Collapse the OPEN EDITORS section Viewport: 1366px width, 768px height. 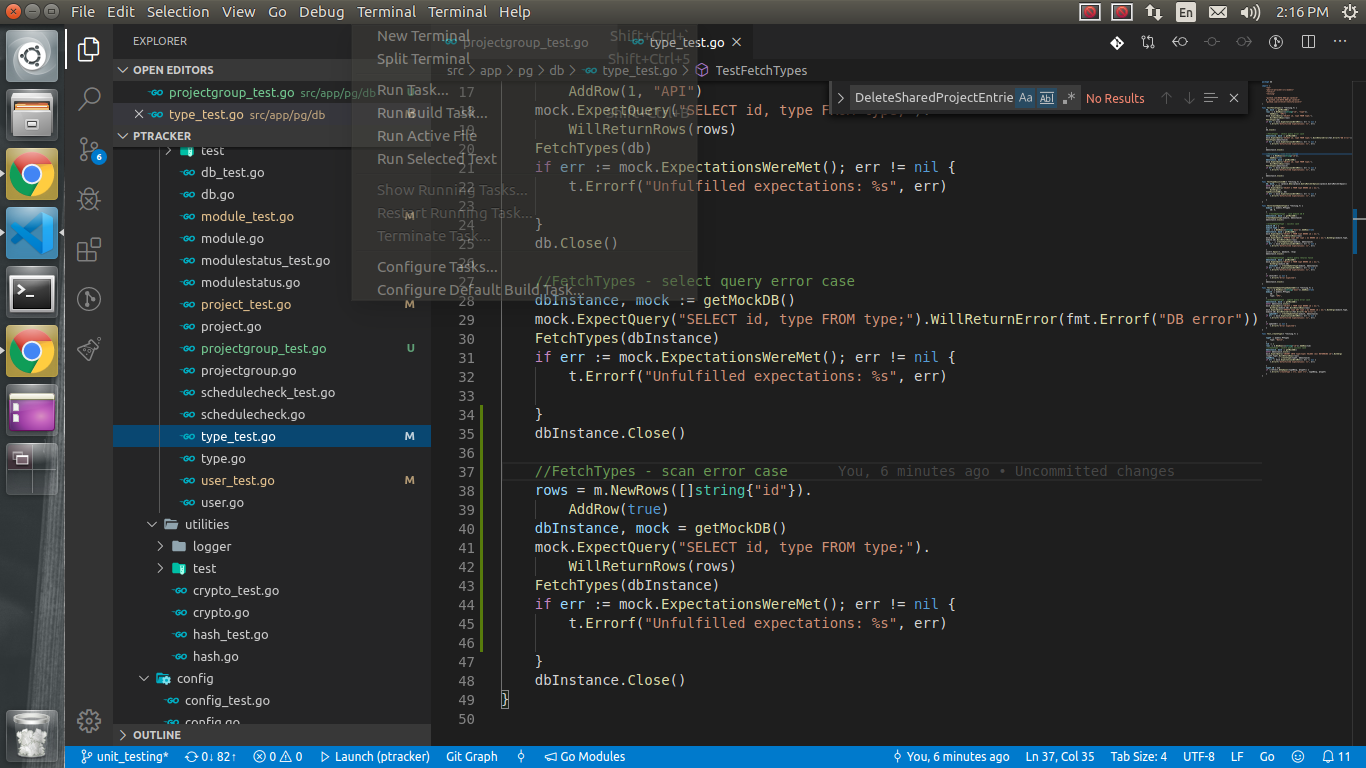click(272, 70)
